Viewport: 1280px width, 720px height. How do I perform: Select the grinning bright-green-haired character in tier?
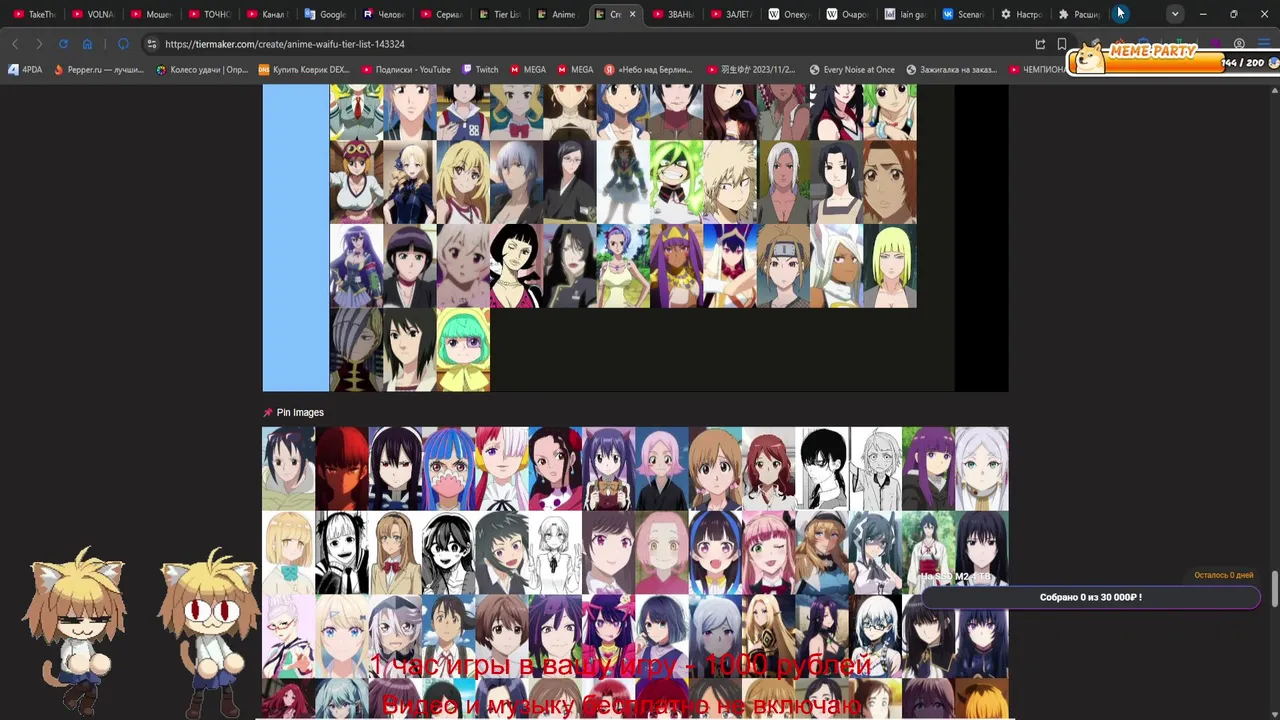676,182
